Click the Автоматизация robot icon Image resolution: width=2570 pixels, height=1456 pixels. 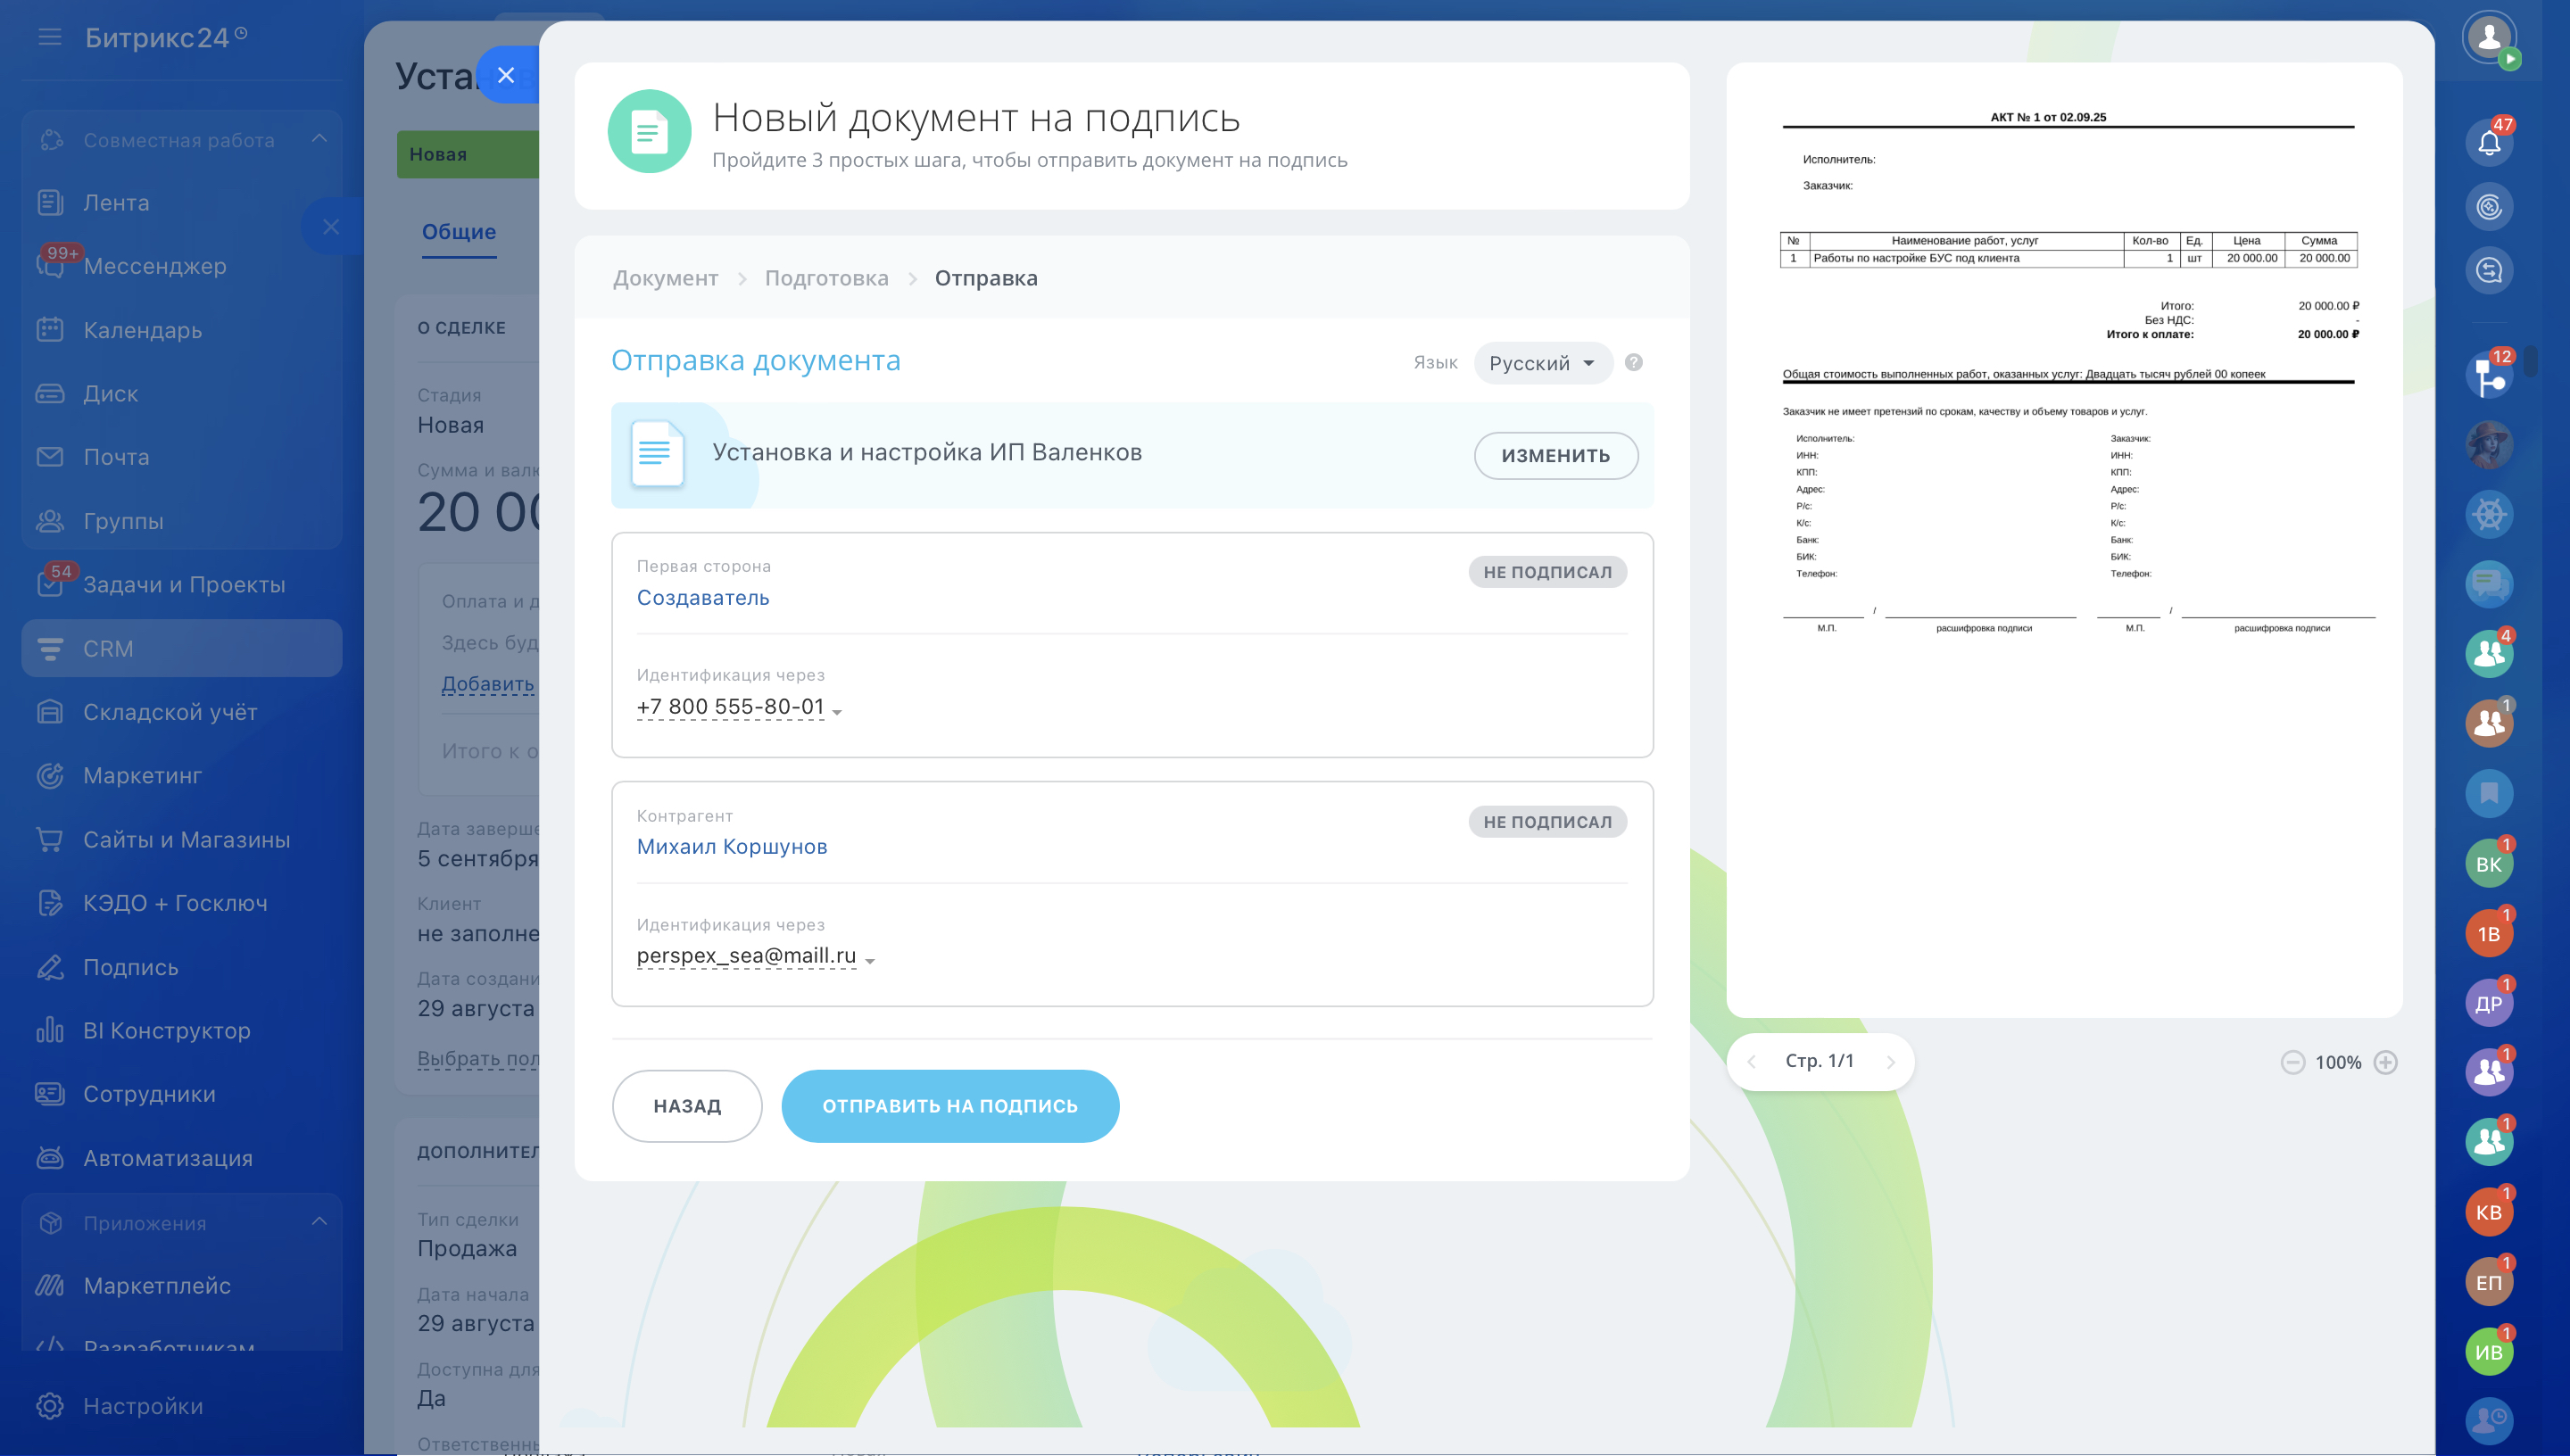50,1158
